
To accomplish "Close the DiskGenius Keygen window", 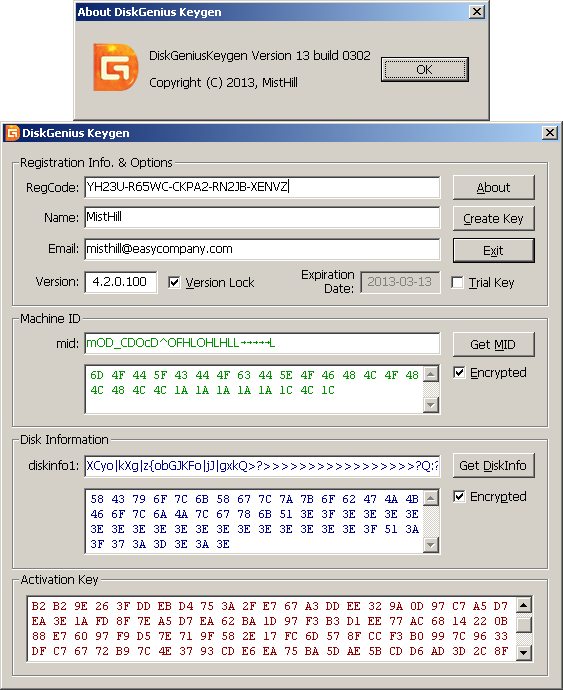I will (x=550, y=133).
